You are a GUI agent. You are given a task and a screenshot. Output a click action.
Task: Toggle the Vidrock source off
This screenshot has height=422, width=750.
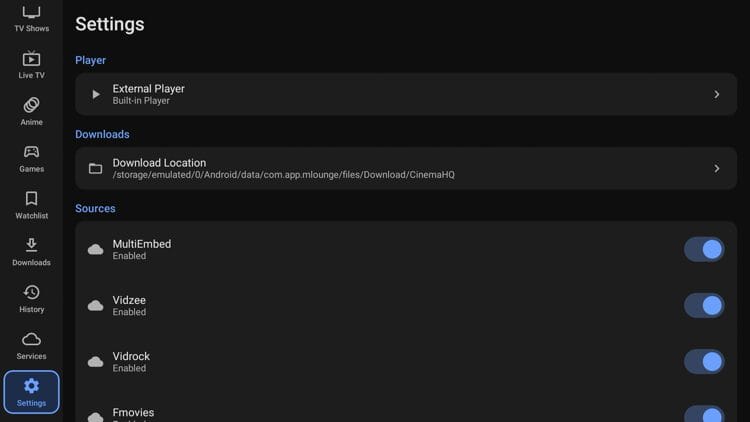click(x=704, y=361)
